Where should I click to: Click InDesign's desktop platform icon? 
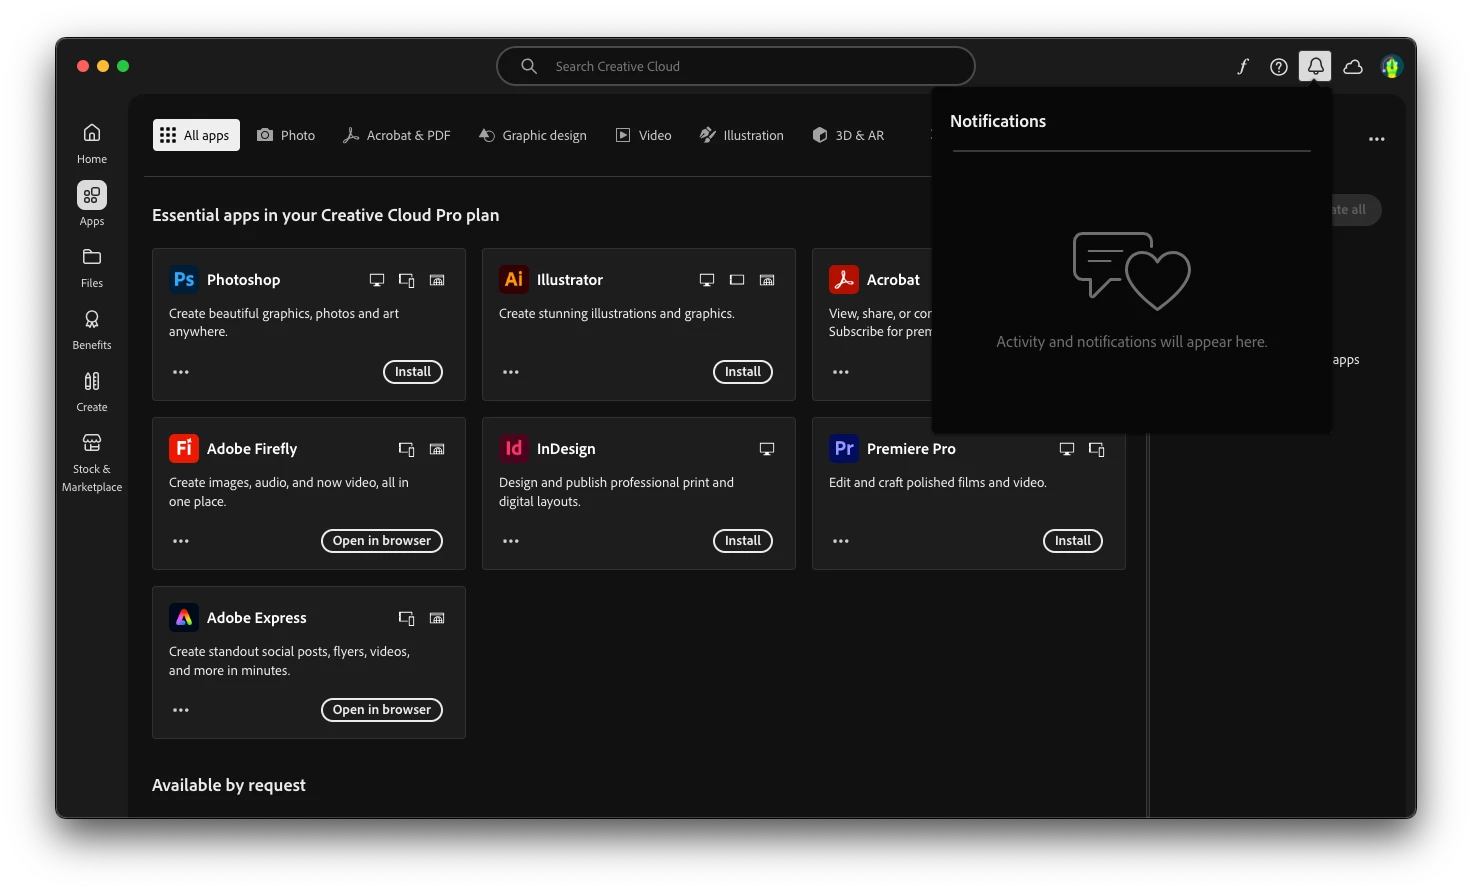coord(767,449)
